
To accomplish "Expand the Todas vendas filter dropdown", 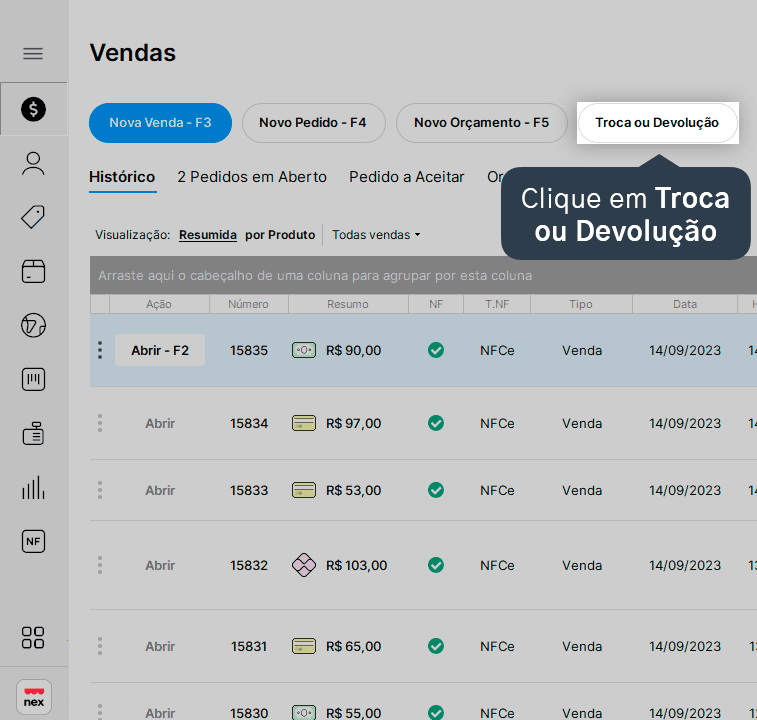I will [376, 235].
